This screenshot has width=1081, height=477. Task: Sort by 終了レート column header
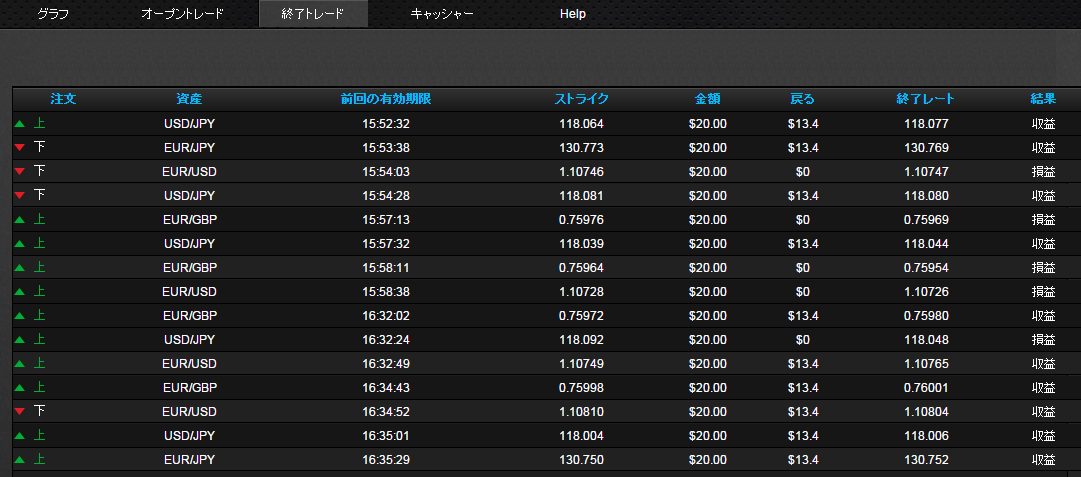(926, 99)
